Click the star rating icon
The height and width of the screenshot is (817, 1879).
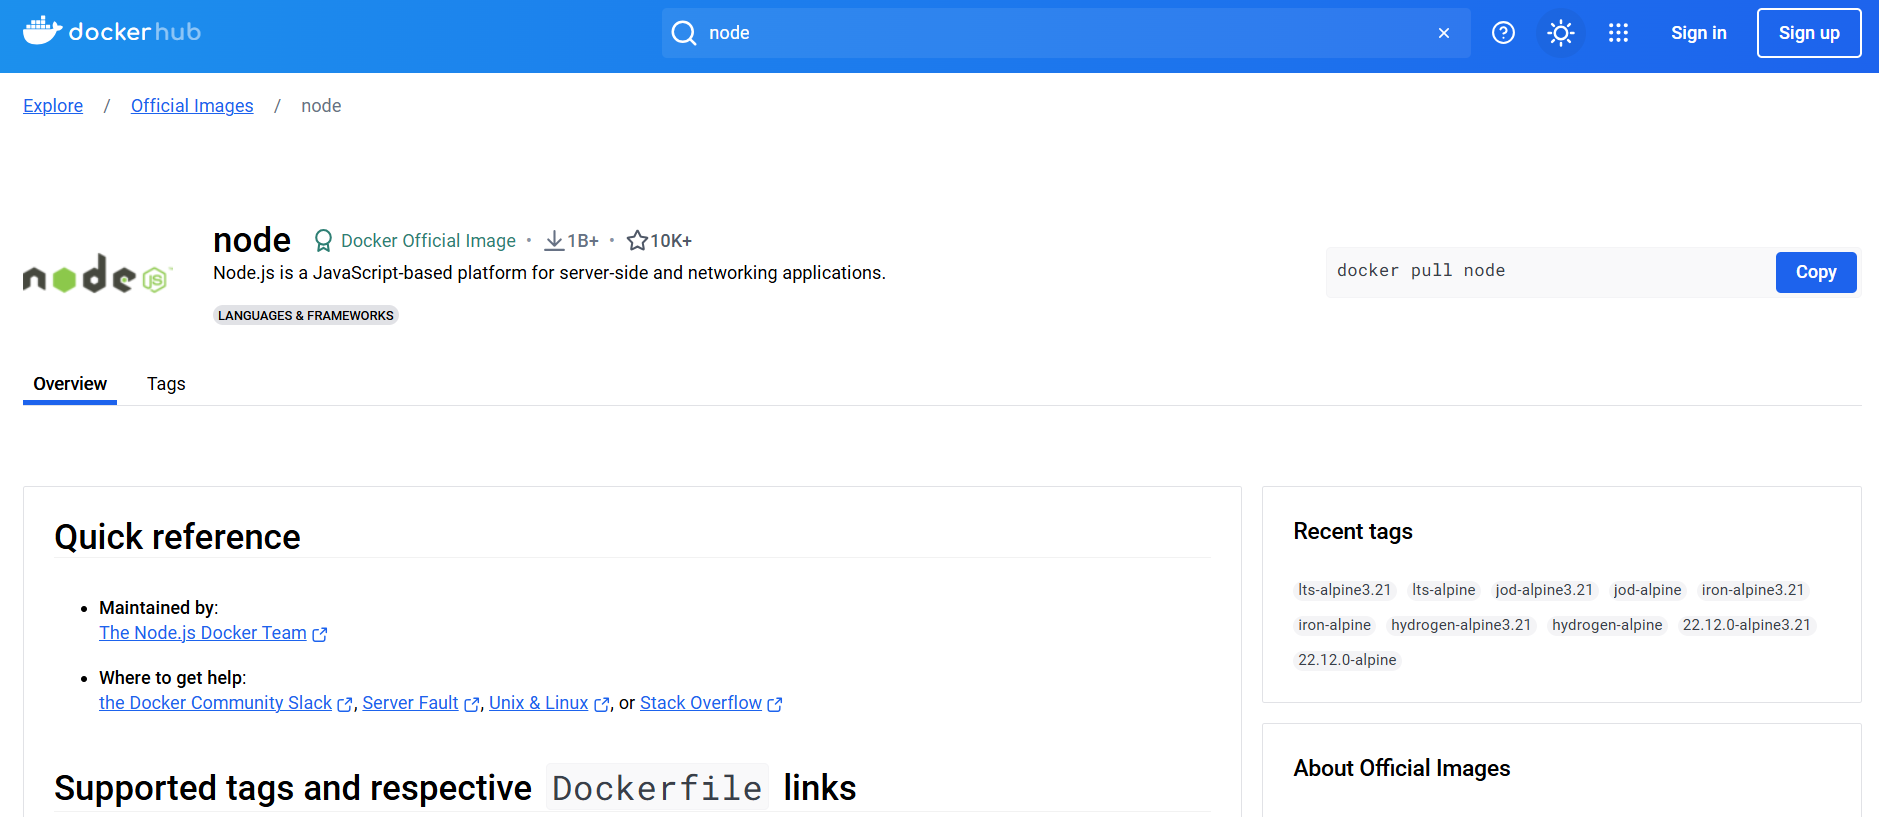637,241
